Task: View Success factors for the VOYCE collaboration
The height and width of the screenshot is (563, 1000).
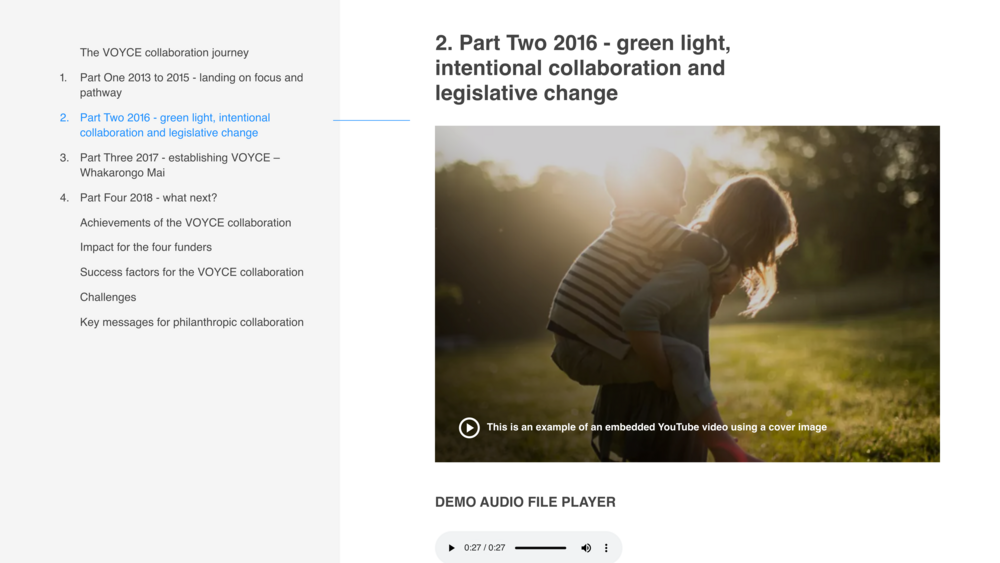Action: 191,272
